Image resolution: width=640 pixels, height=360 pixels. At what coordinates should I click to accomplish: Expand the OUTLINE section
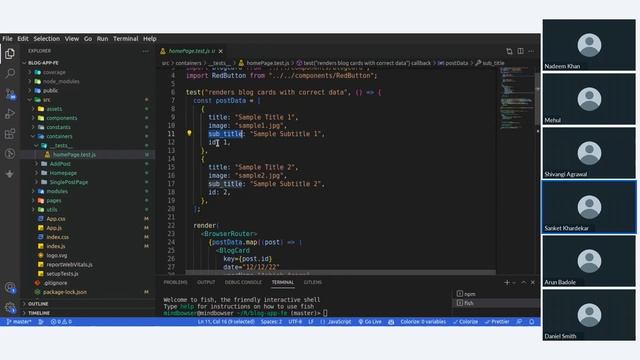coord(38,304)
